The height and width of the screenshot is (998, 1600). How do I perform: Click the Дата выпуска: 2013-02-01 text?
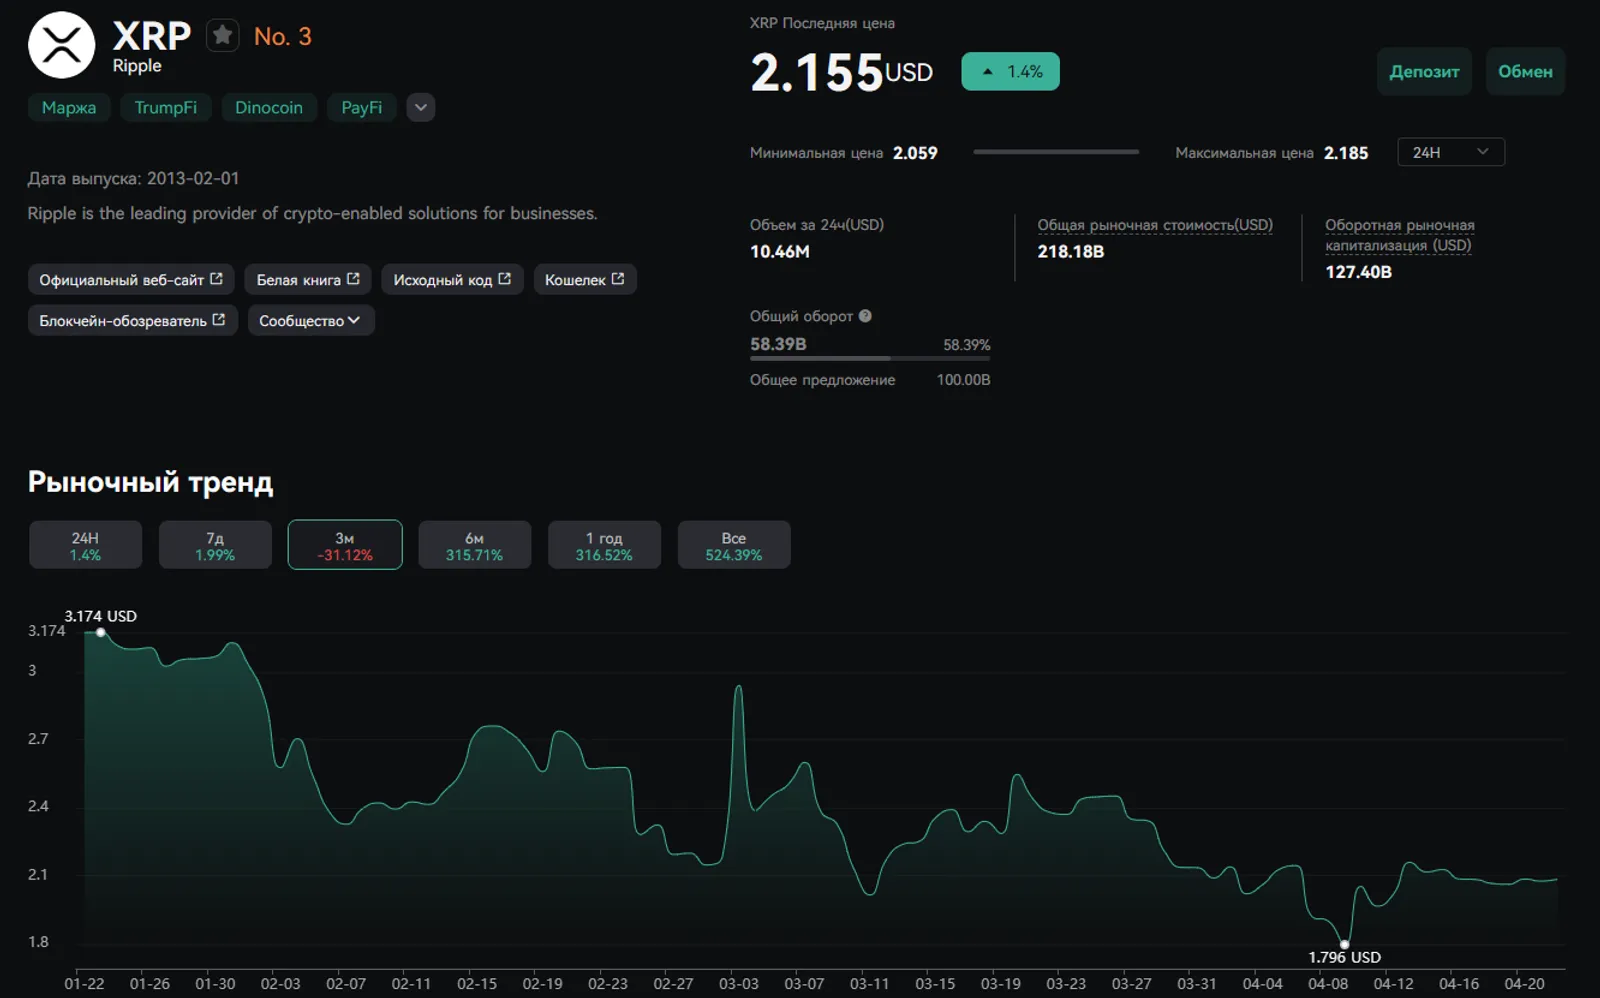click(133, 178)
